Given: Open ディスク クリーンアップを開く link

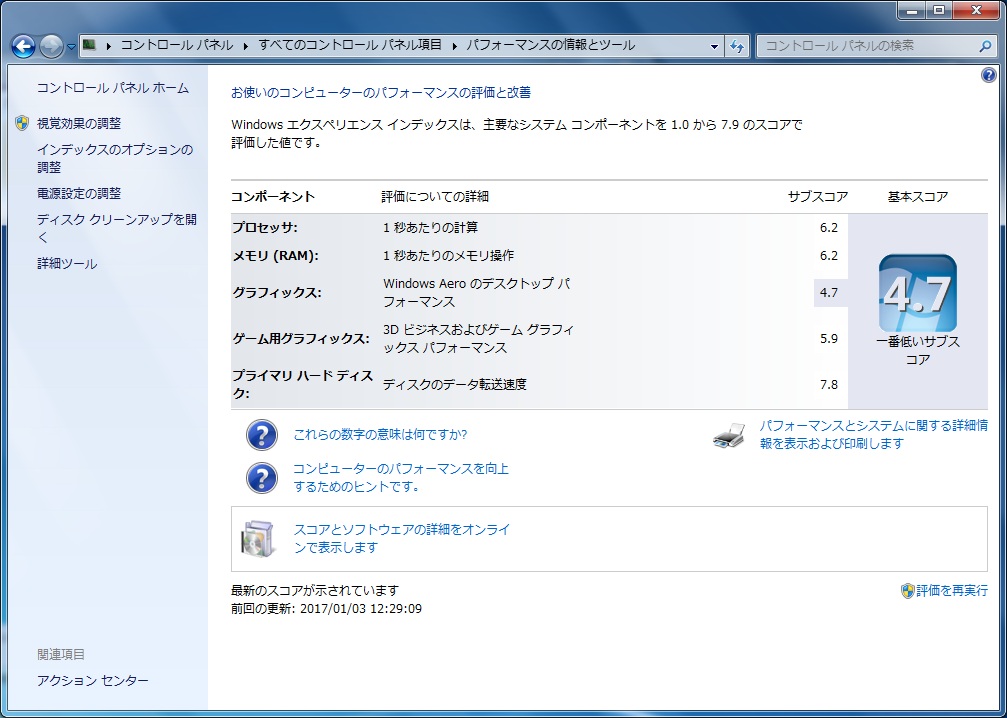Looking at the screenshot, I should pos(117,229).
